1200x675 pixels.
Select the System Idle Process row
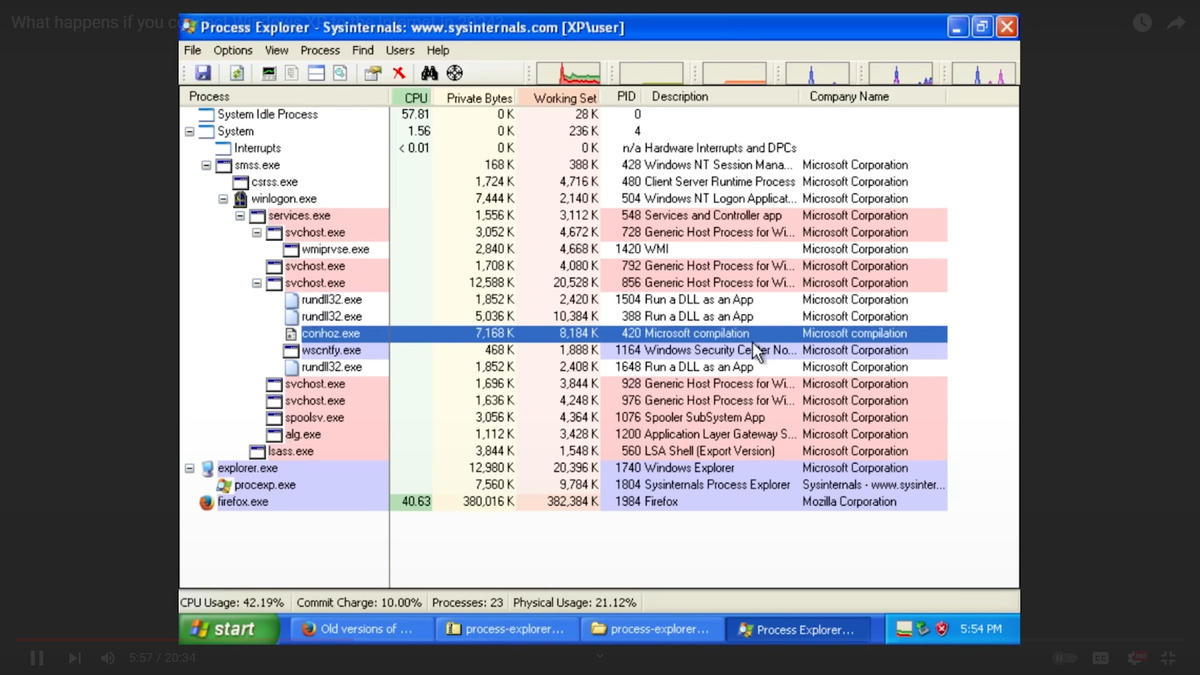click(564, 115)
